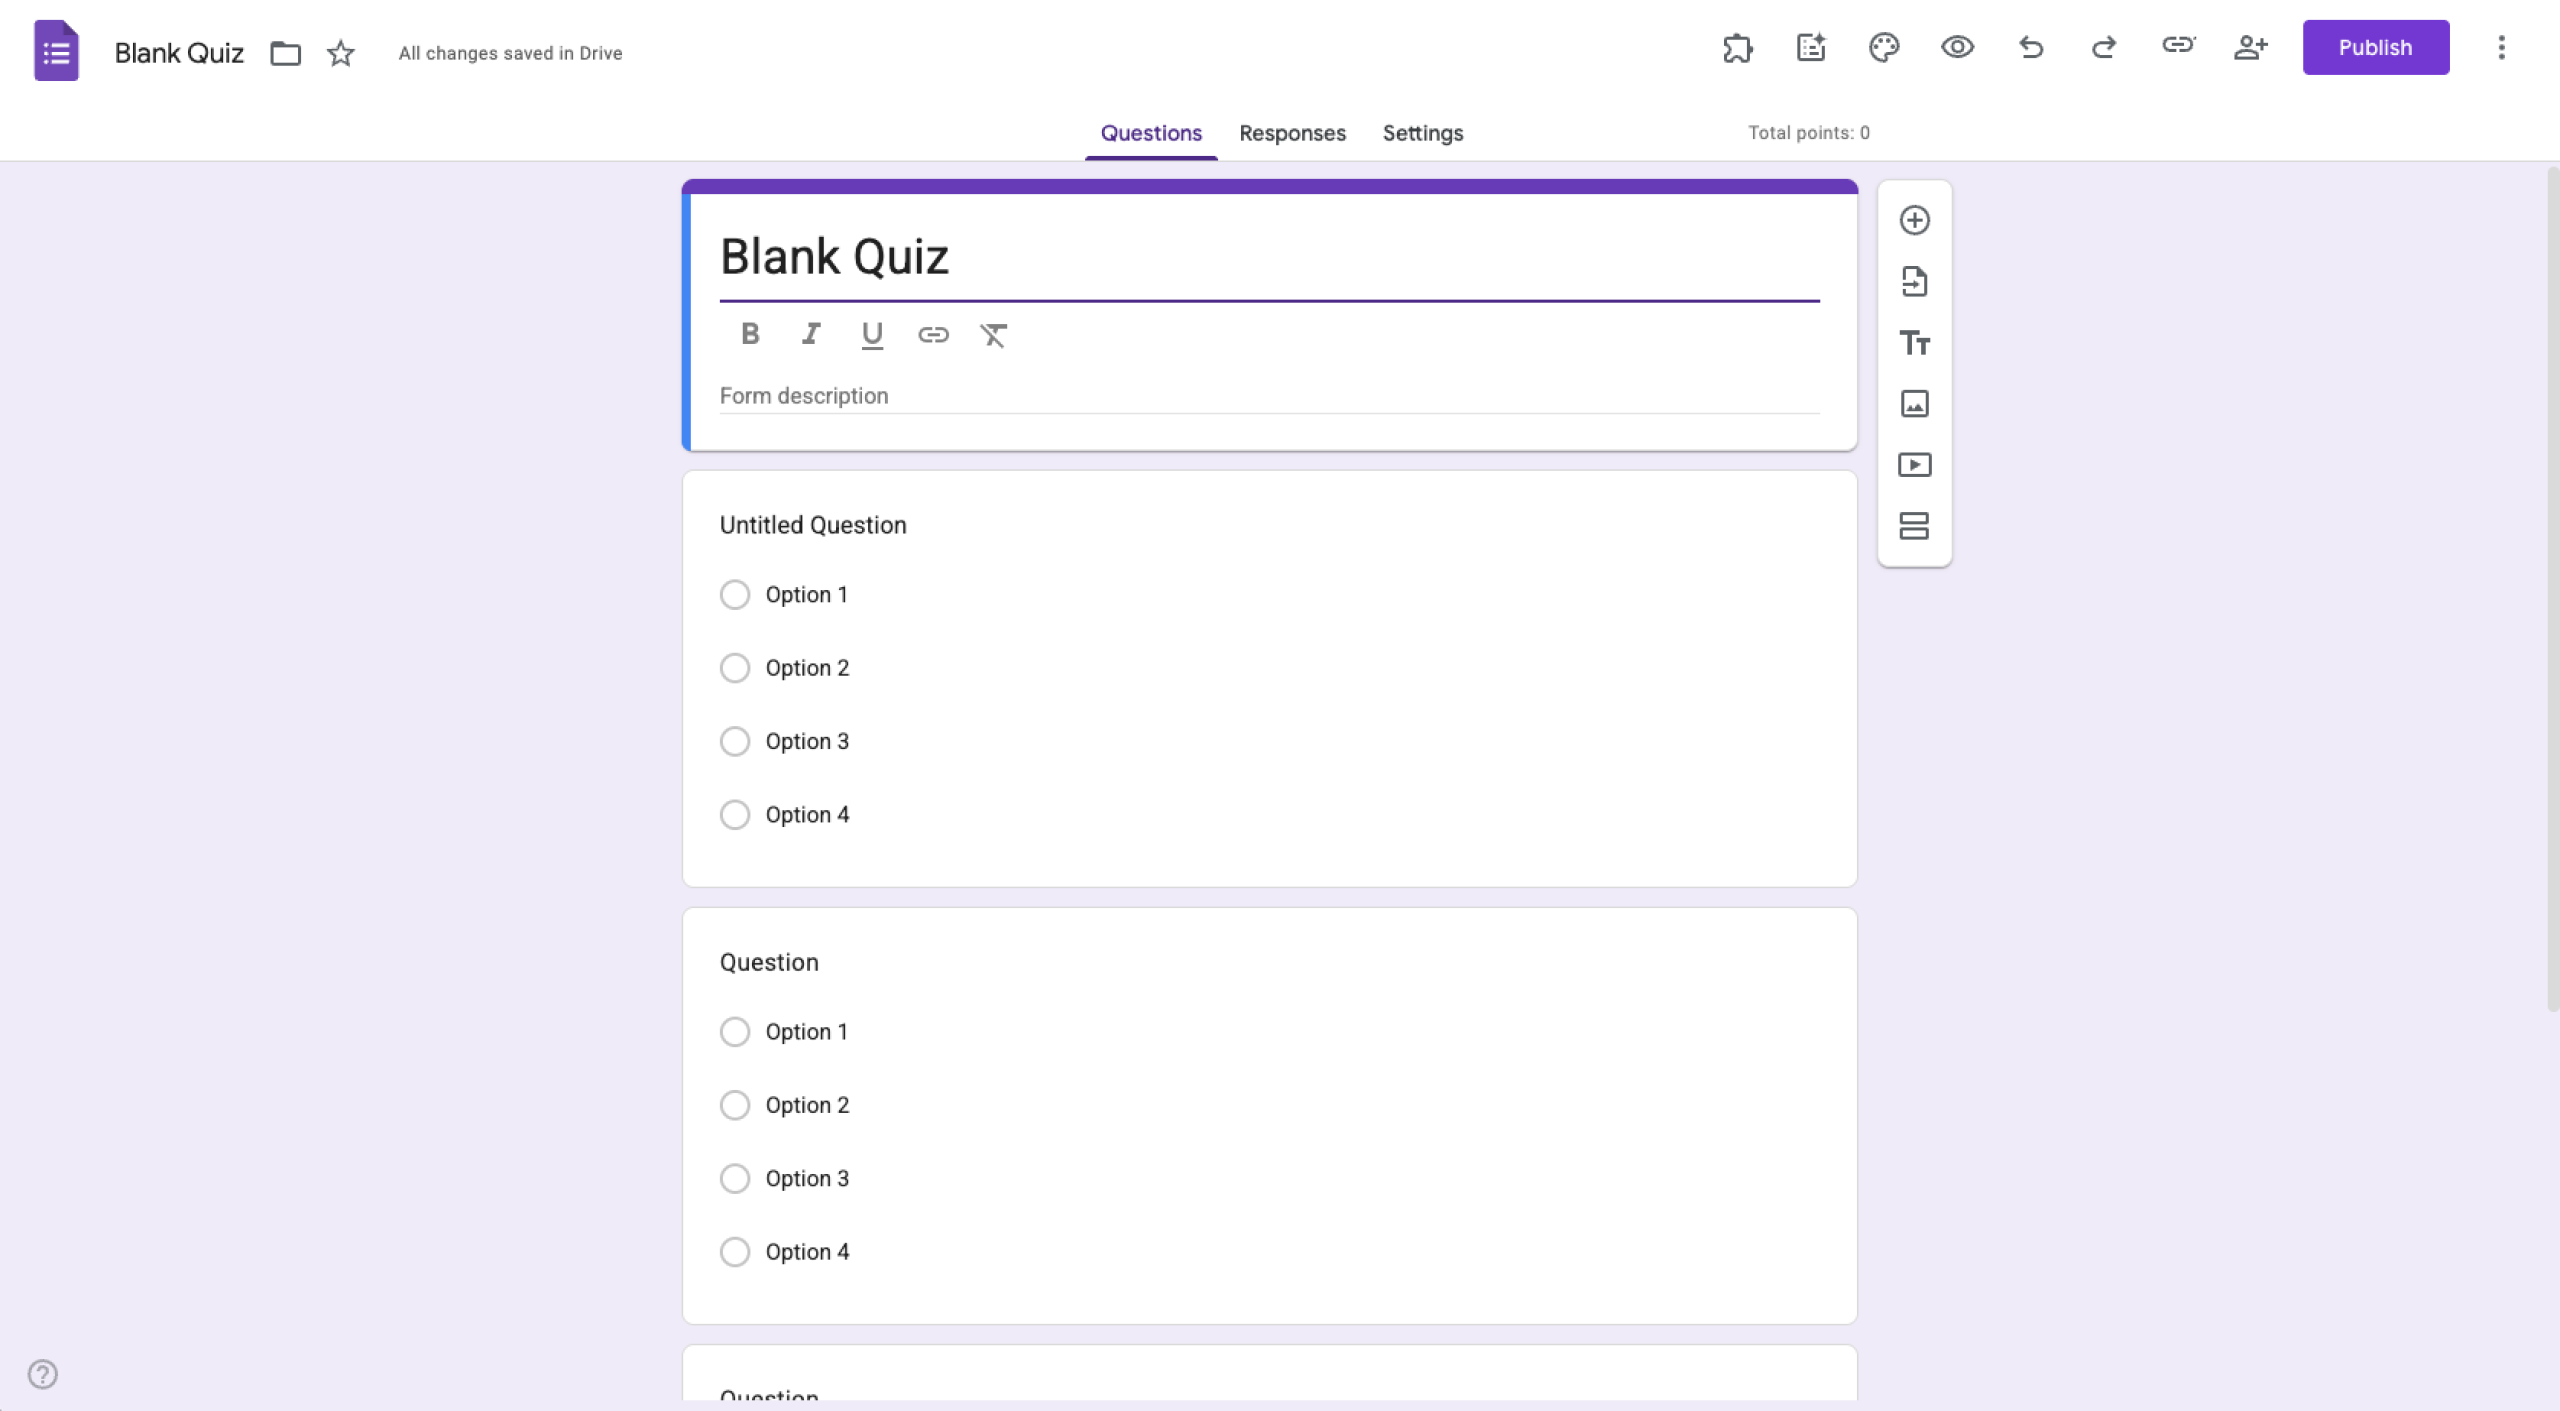
Task: Add a new question
Action: tap(1913, 220)
